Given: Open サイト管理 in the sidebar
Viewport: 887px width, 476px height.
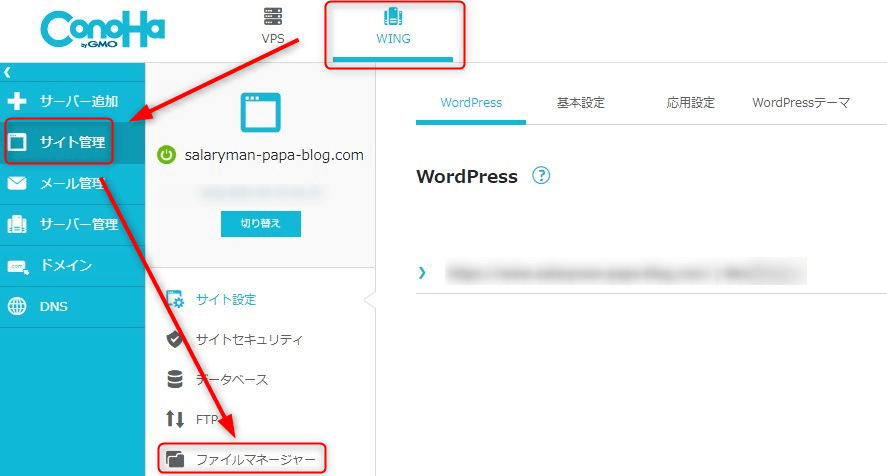Looking at the screenshot, I should click(x=72, y=142).
